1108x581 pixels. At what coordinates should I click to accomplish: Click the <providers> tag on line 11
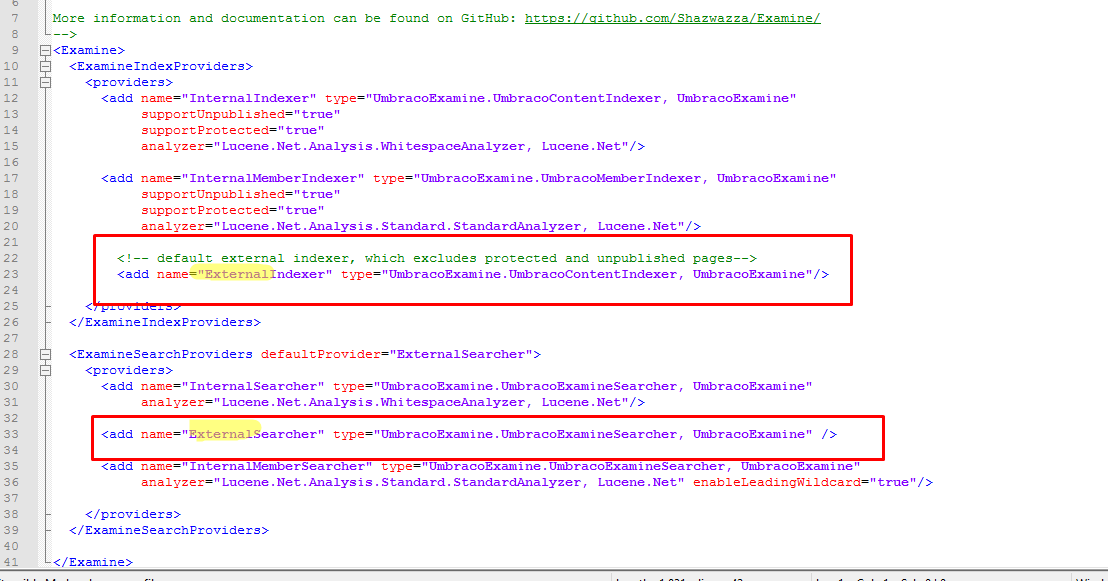point(129,82)
